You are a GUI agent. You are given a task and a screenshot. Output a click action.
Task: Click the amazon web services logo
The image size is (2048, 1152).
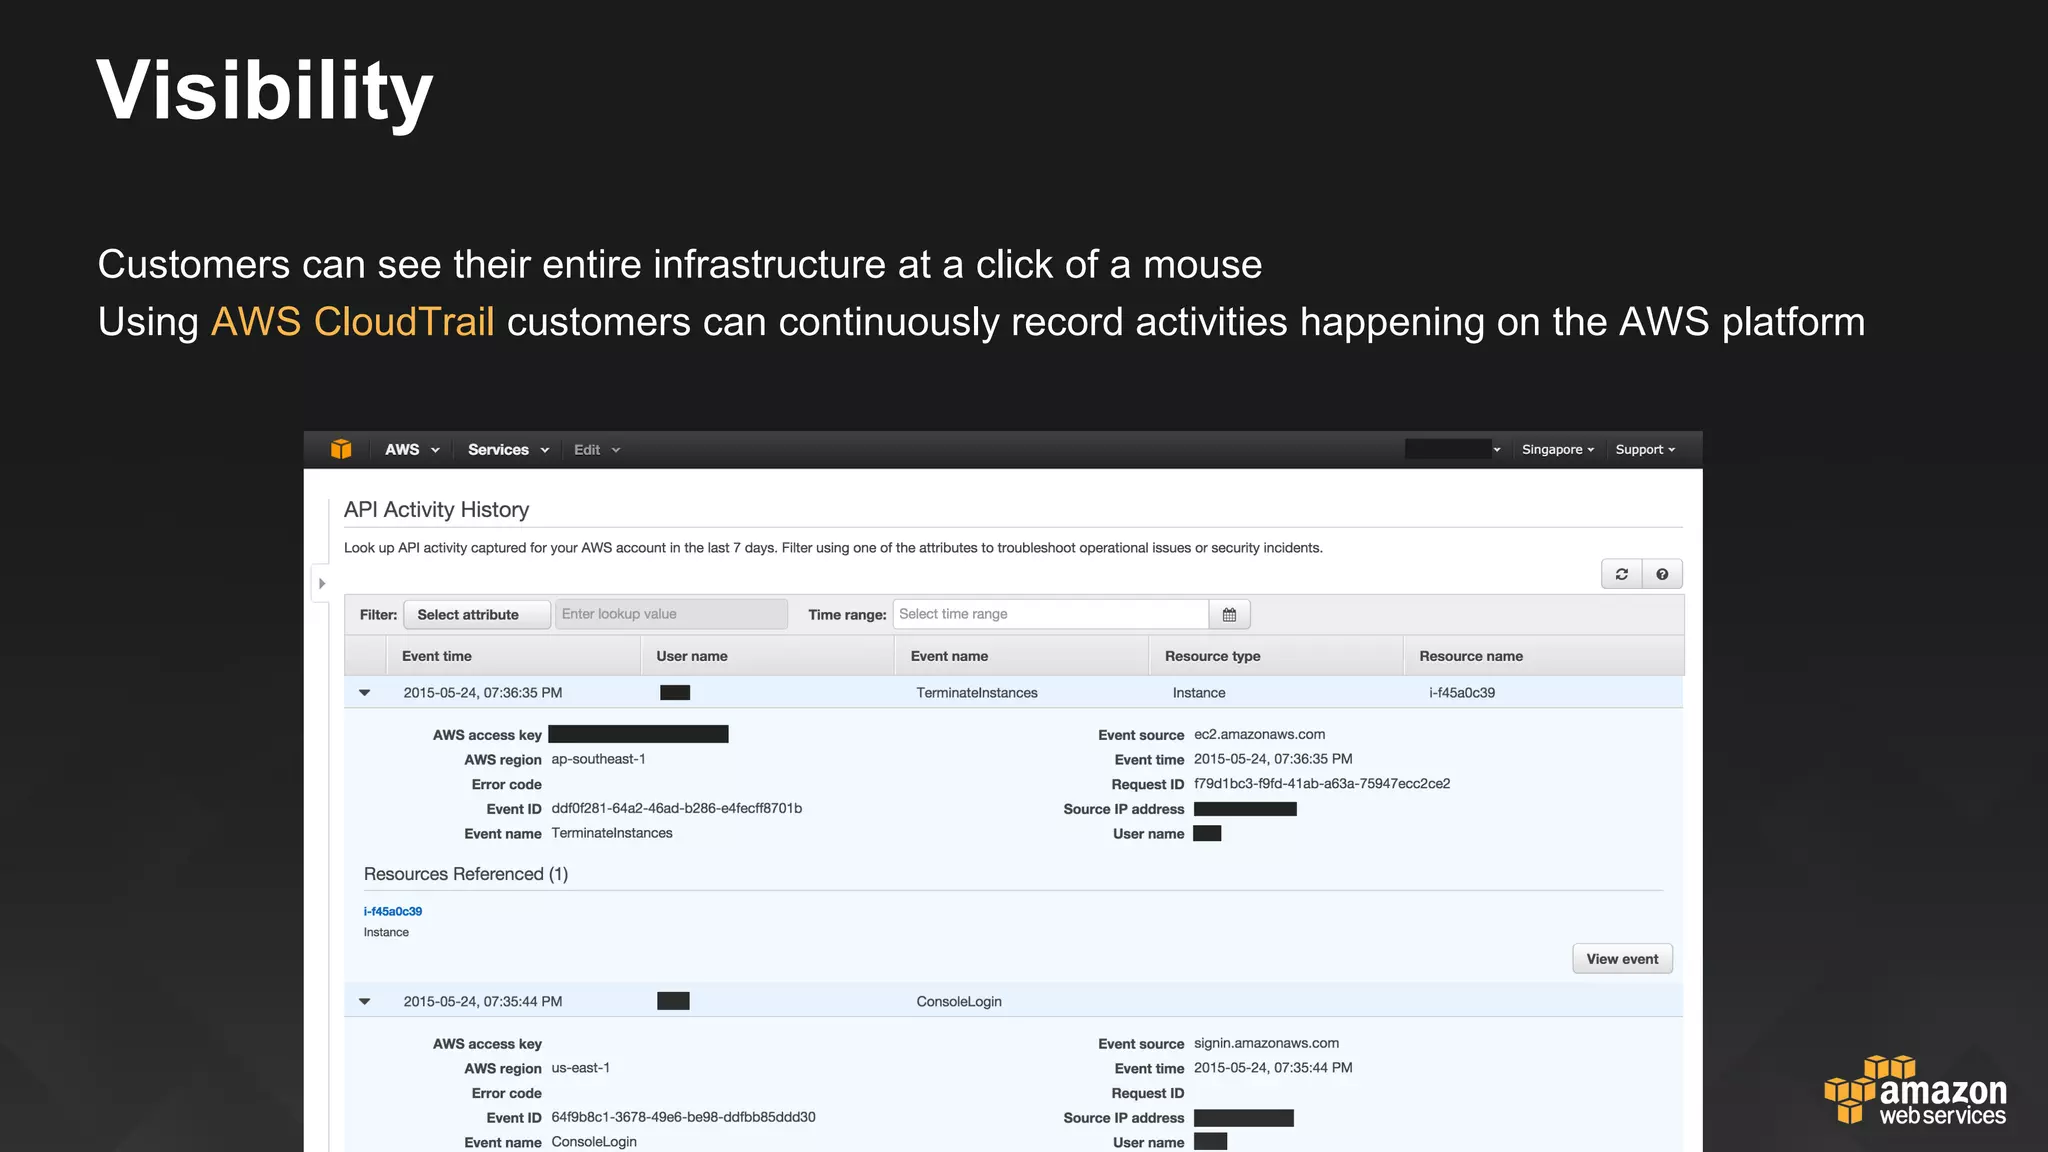click(1915, 1090)
